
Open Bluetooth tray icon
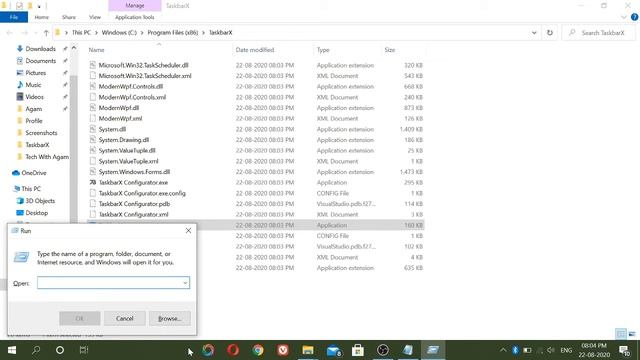515,350
